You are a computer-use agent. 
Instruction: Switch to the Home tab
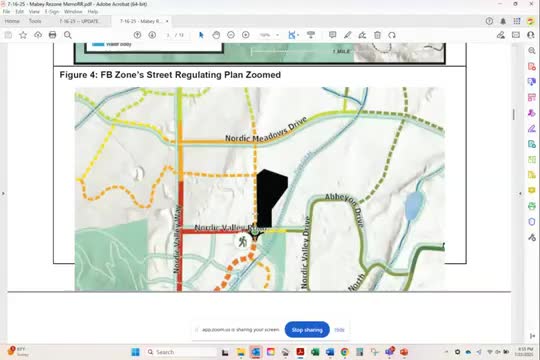click(12, 21)
